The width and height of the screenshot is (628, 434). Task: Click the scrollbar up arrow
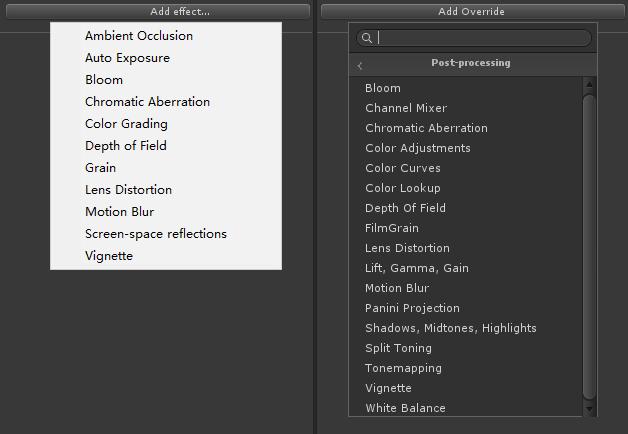pos(589,85)
